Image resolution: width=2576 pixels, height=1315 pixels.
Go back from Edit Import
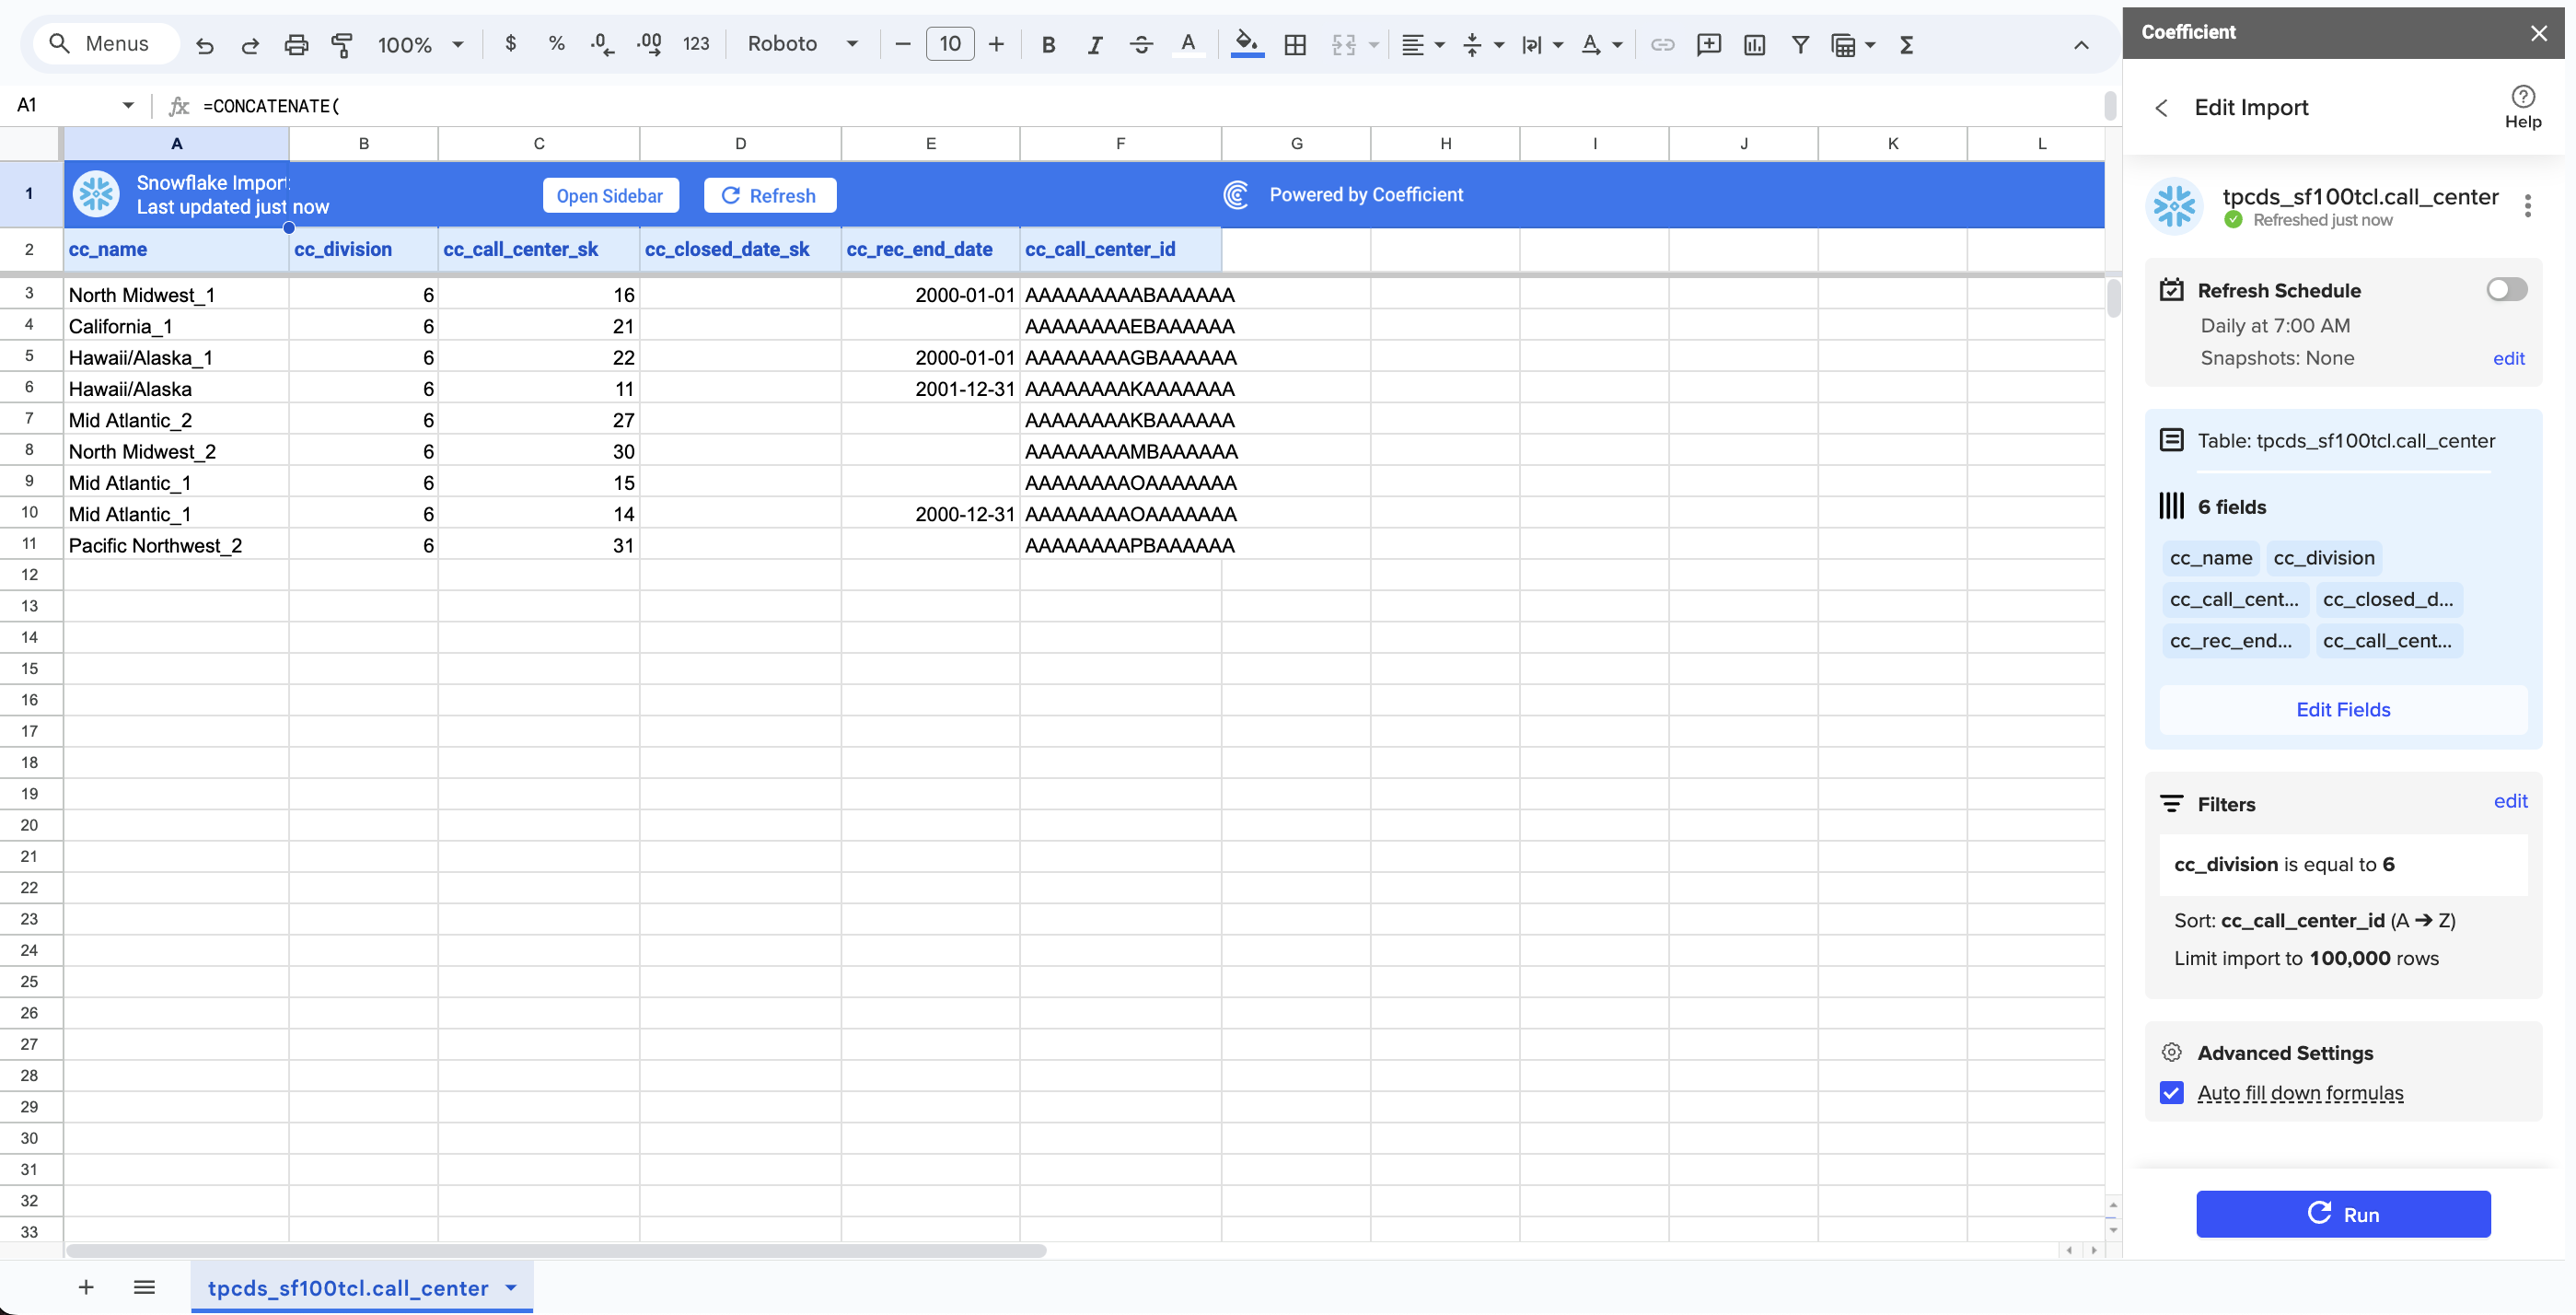tap(2162, 108)
